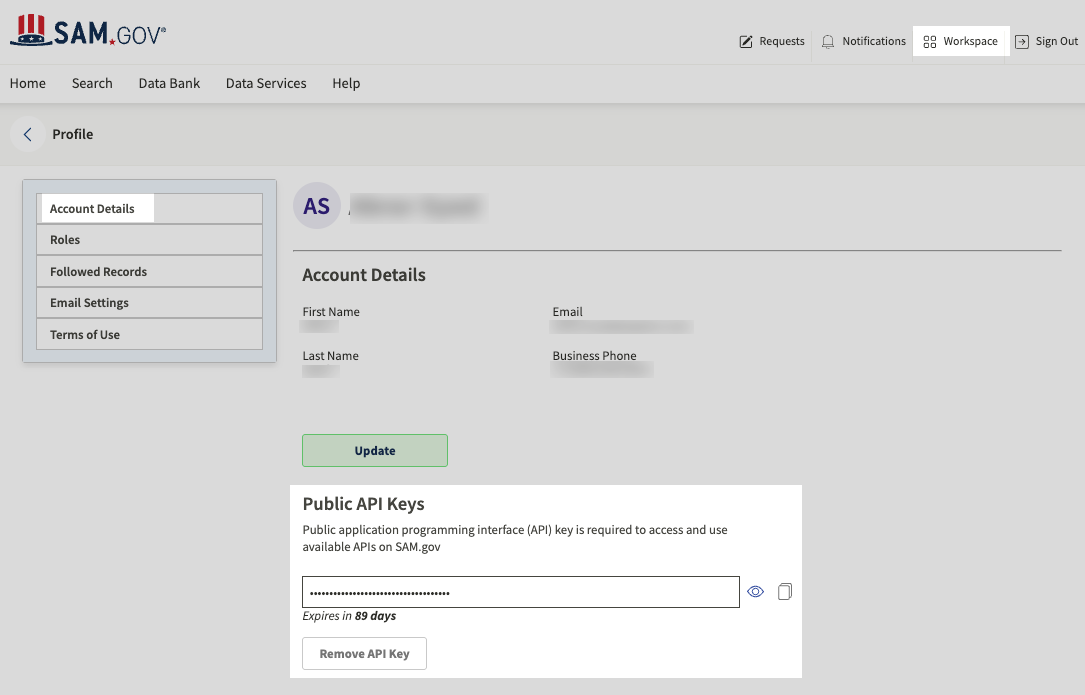Click the Profile page title
The height and width of the screenshot is (695, 1085).
click(x=73, y=134)
